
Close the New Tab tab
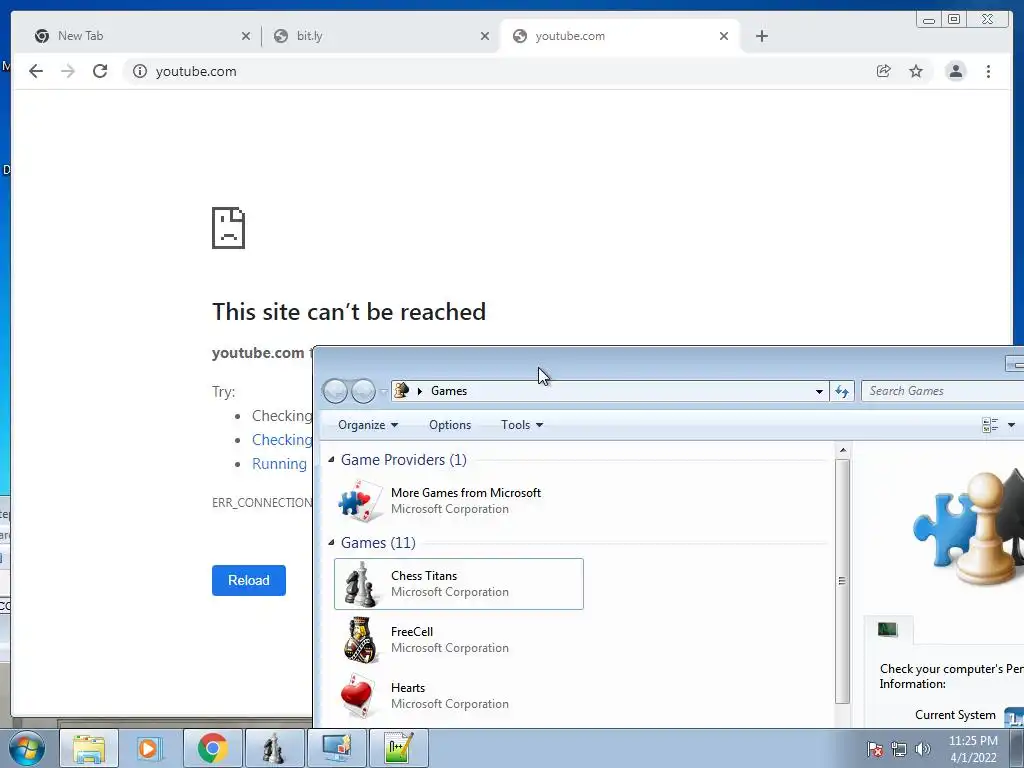pyautogui.click(x=246, y=36)
